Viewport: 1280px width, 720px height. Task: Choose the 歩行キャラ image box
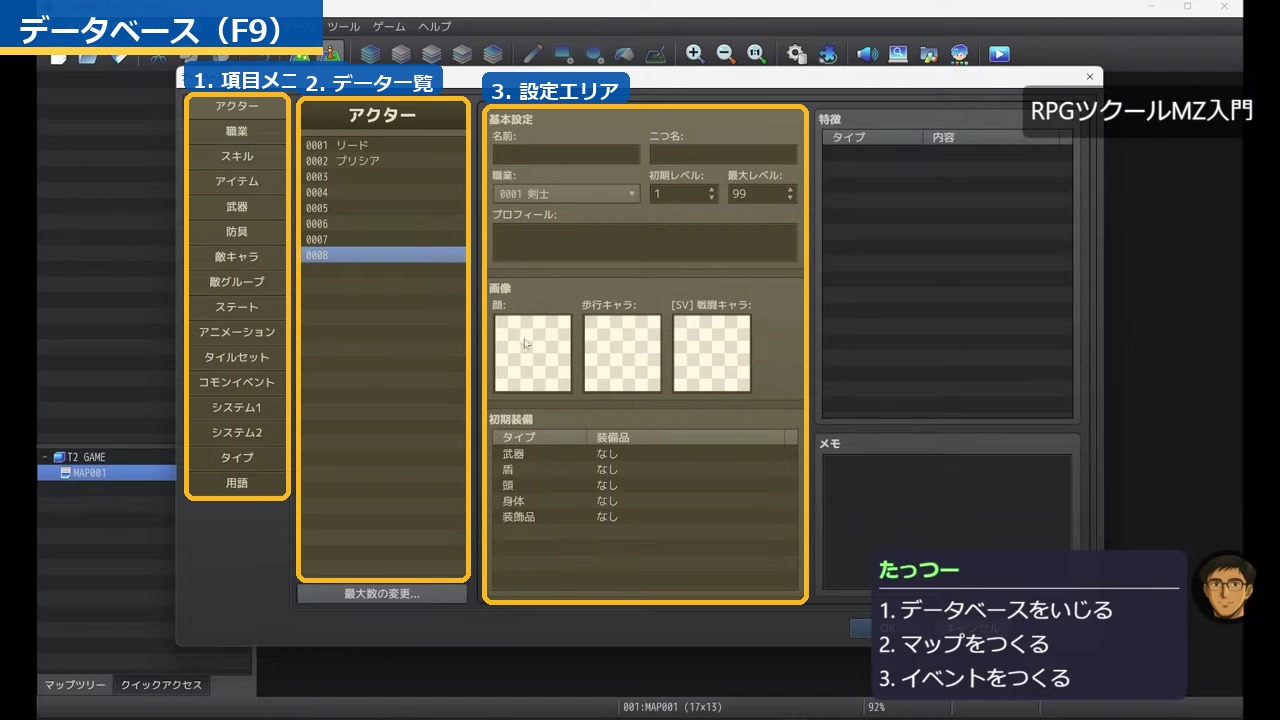point(622,353)
